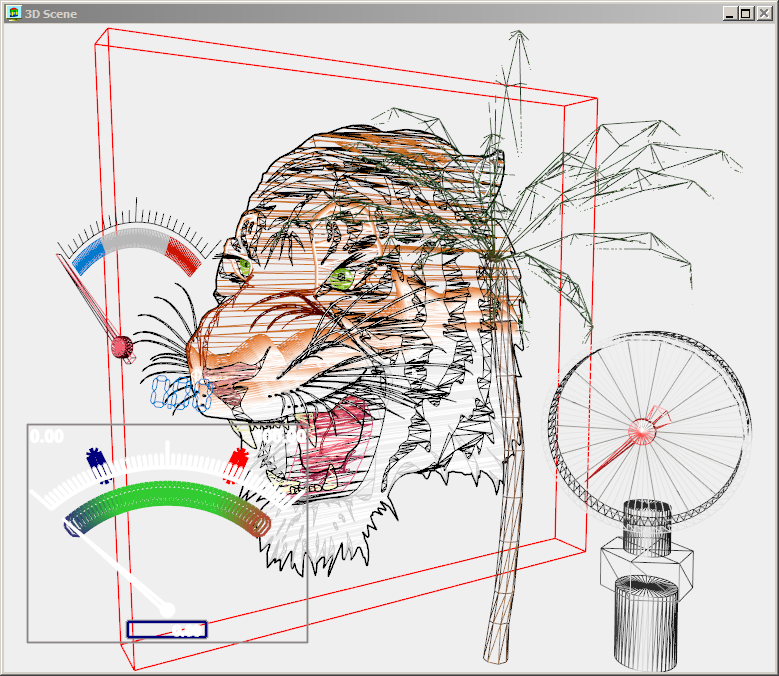Click the blue-bordered value box under the gauge
Screen dimensions: 779x676
[167, 629]
